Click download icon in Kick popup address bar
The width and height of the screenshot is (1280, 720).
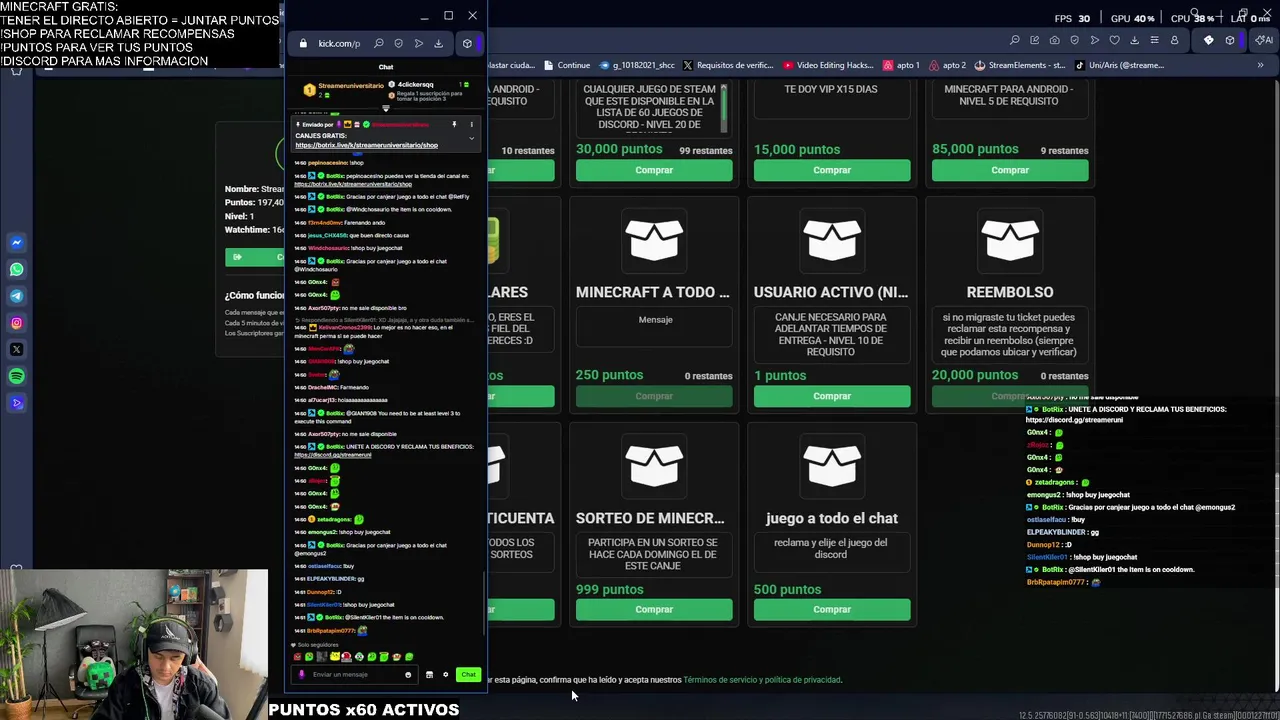tap(438, 43)
